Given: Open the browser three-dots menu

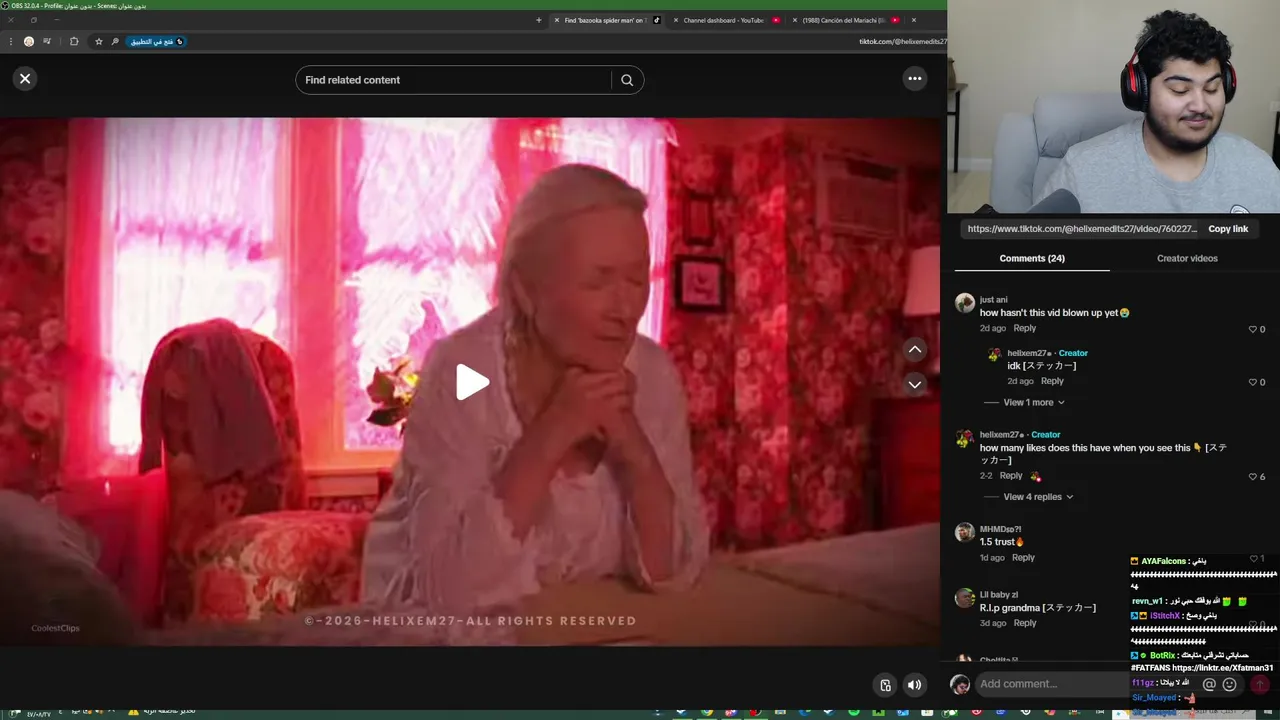Looking at the screenshot, I should 10,41.
